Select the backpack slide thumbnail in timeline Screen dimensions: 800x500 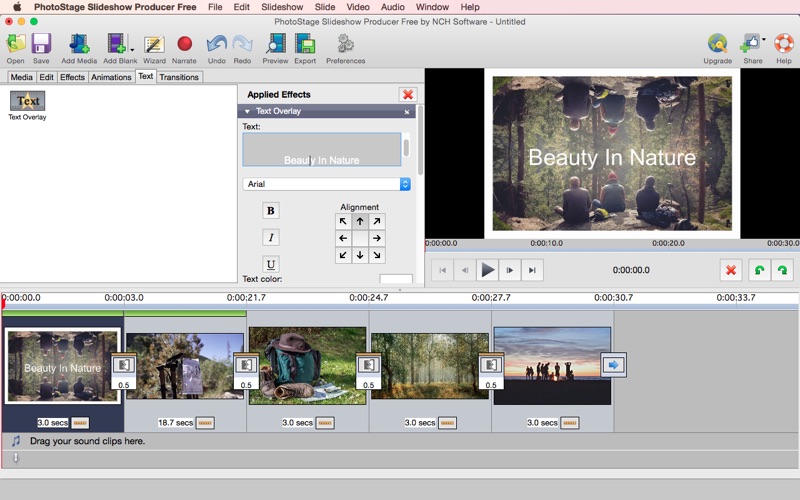pyautogui.click(x=307, y=365)
